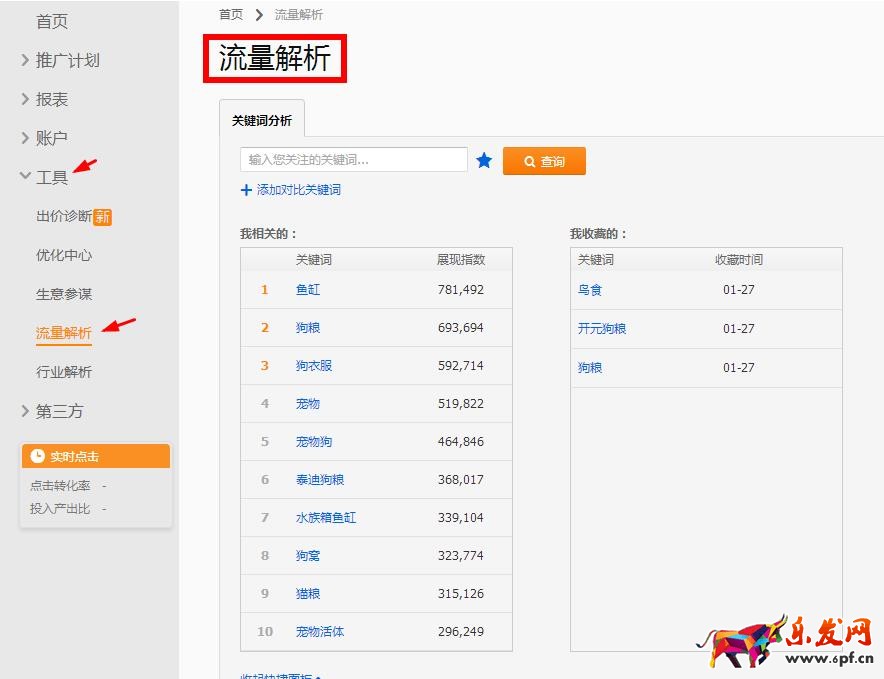
Task: Click the orange 查询 search button
Action: 544,161
